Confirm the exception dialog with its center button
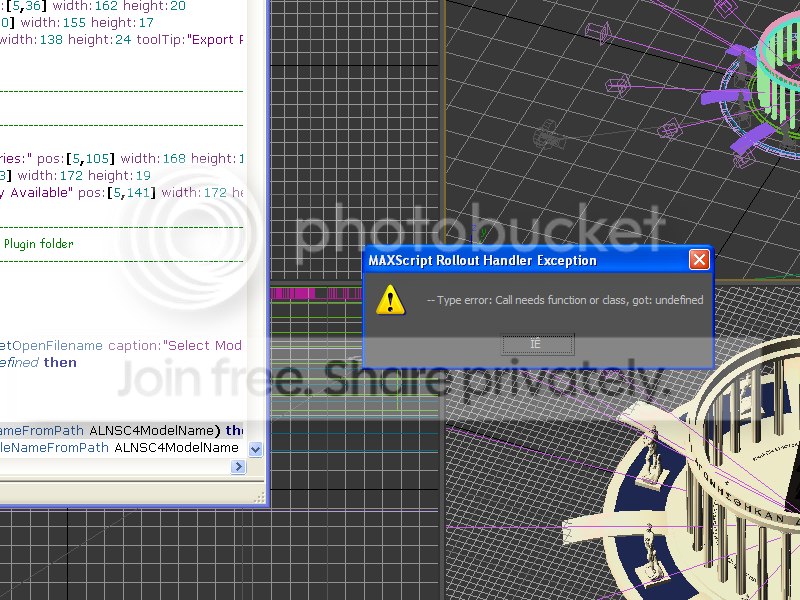The height and width of the screenshot is (600, 800). click(537, 344)
